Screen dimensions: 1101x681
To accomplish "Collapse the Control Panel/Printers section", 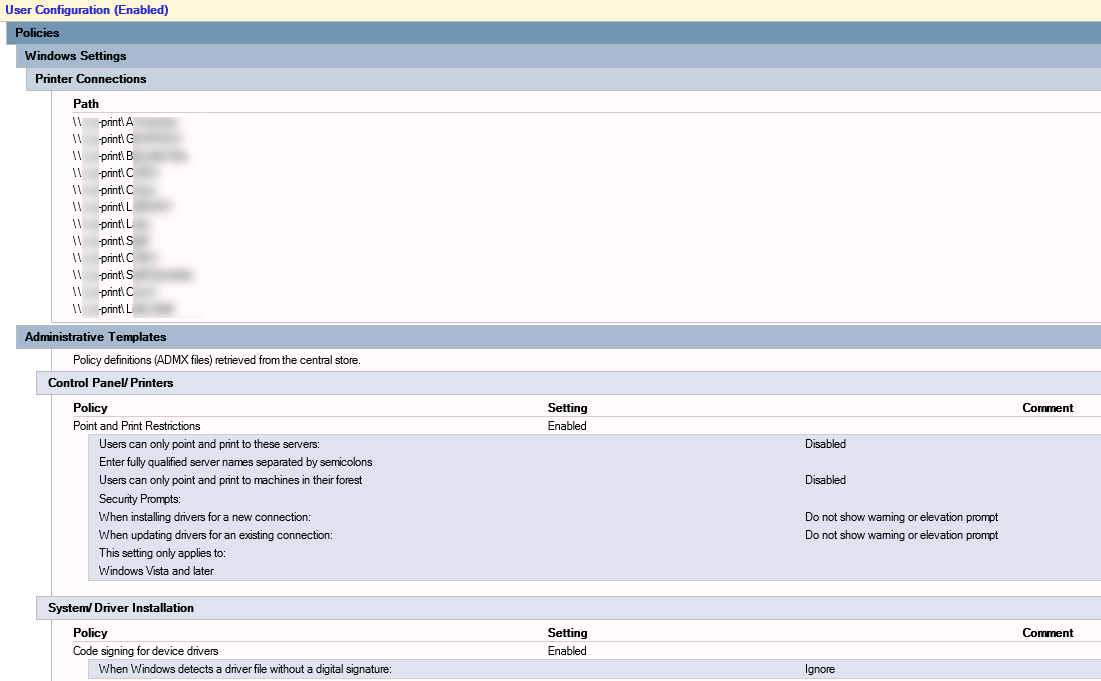I will (x=110, y=383).
